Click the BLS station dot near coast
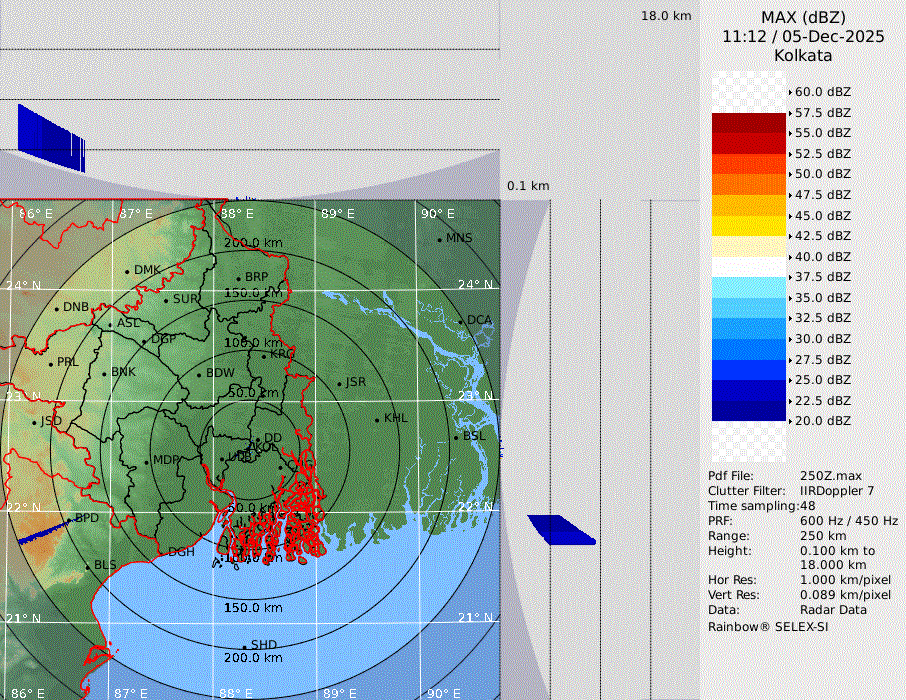This screenshot has width=906, height=700. (87, 567)
